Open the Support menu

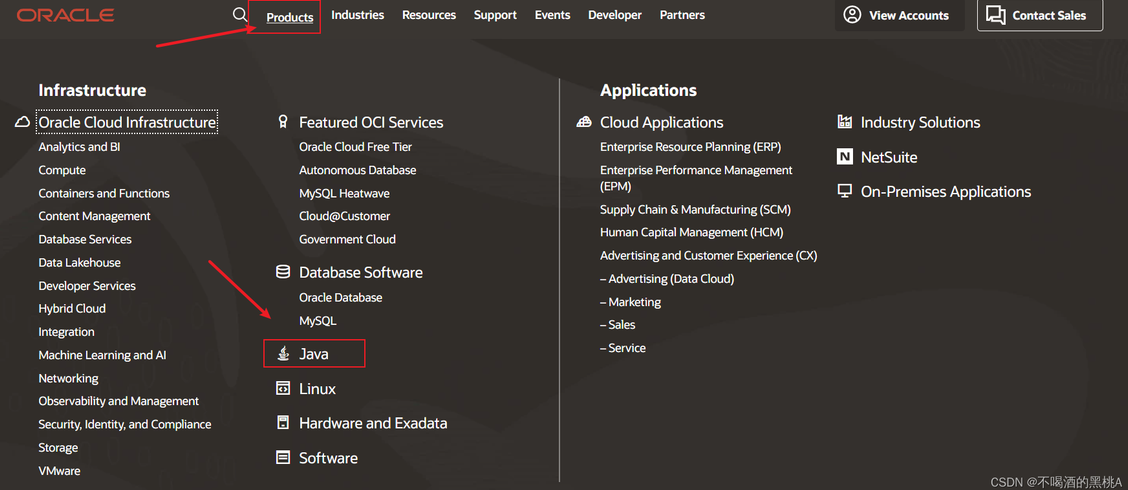495,15
